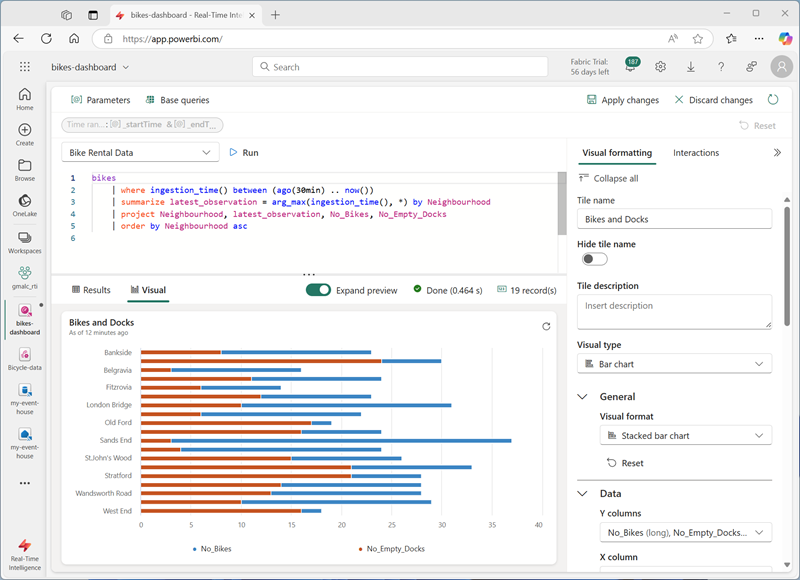
Task: Click the query editor vertical scrollbar
Action: coord(562,203)
